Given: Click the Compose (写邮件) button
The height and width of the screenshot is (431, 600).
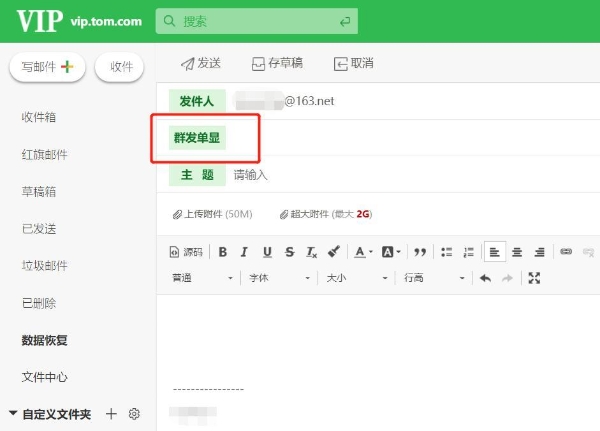Looking at the screenshot, I should pyautogui.click(x=47, y=67).
